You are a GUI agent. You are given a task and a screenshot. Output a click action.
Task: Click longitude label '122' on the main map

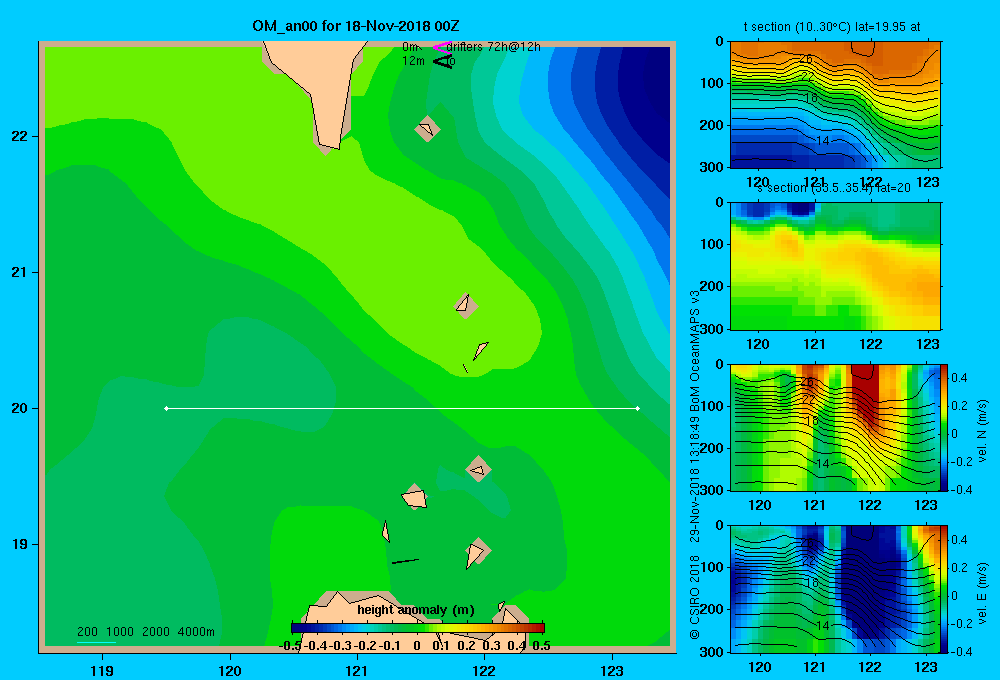tap(484, 670)
